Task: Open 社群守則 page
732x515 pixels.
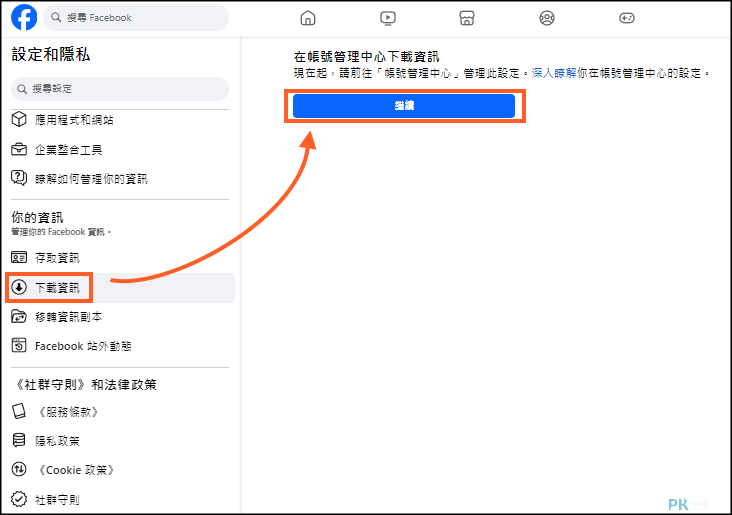Action: (57, 500)
